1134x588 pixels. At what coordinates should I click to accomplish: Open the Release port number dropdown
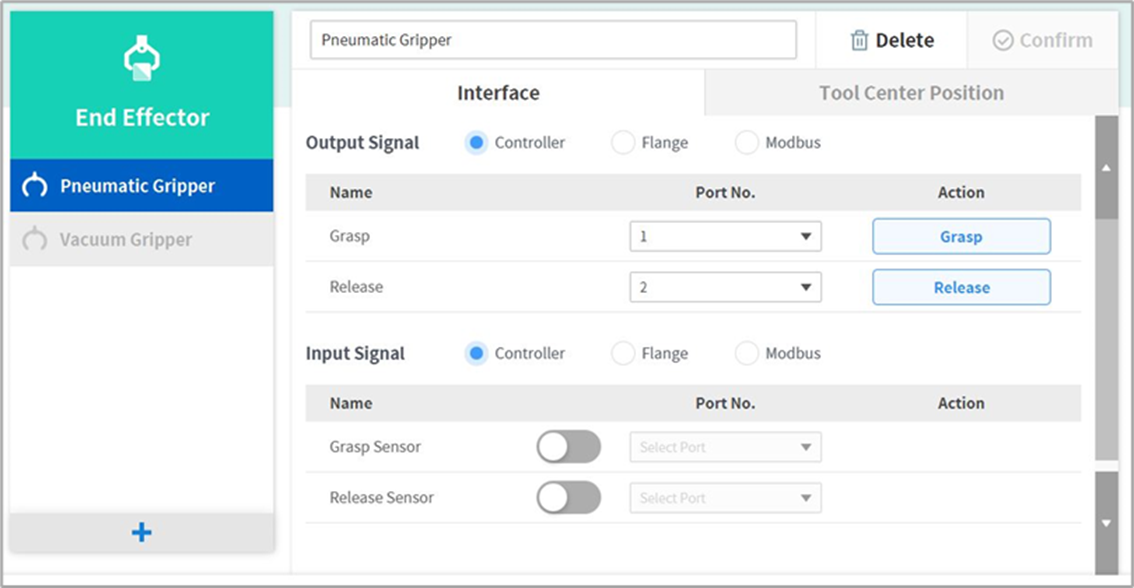pyautogui.click(x=725, y=288)
